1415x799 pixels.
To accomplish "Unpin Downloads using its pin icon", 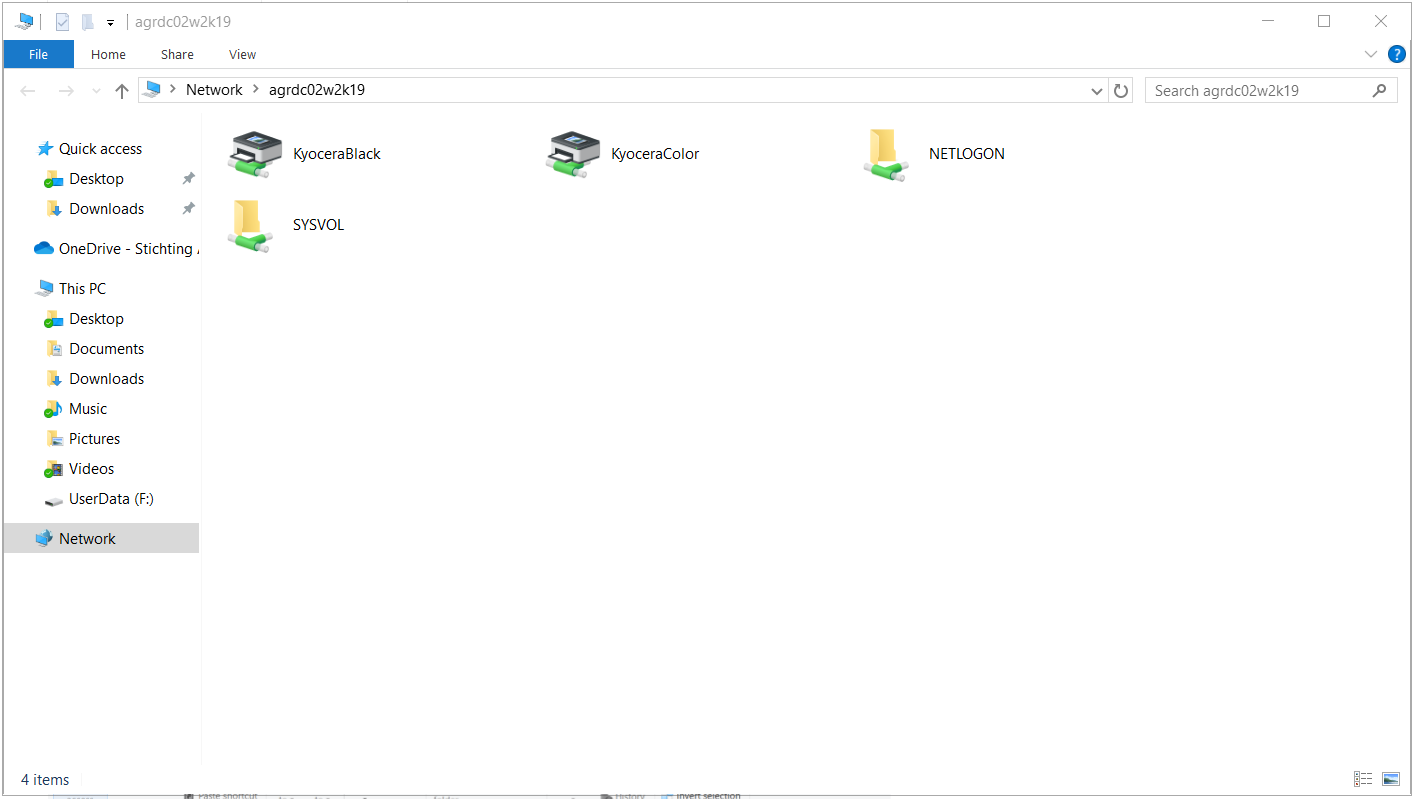I will pos(188,209).
